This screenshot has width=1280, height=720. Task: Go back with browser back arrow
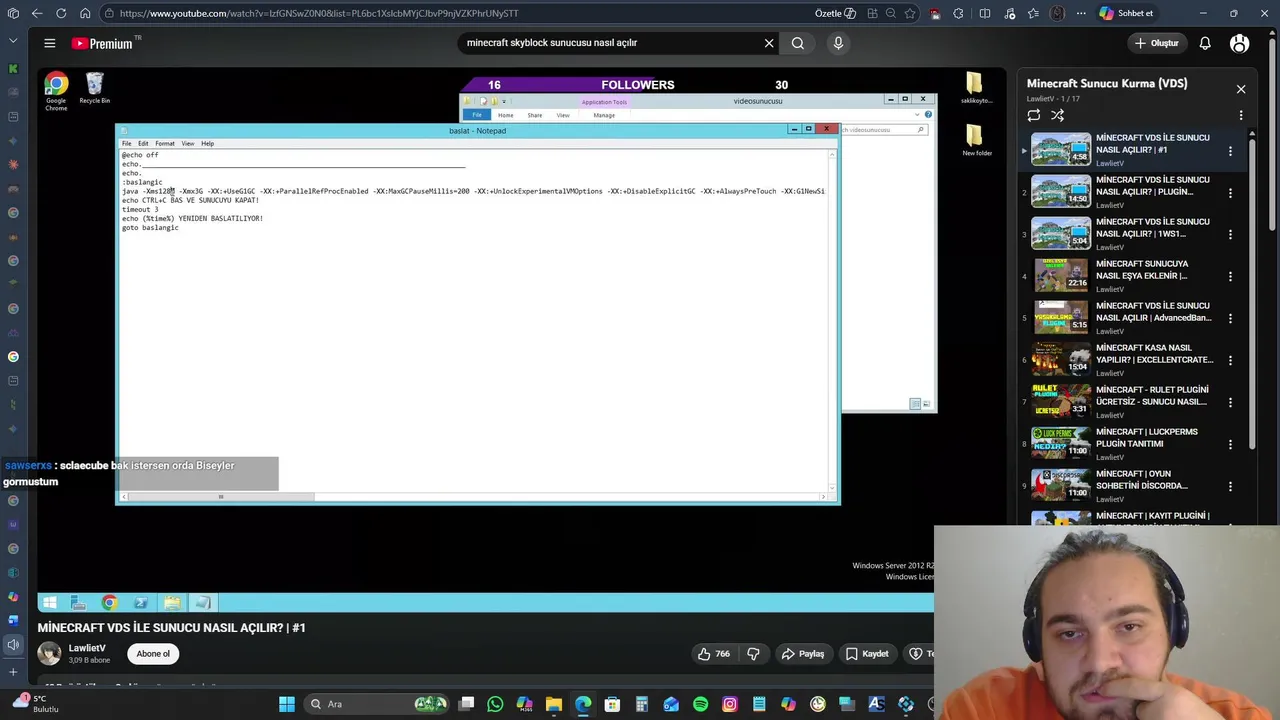click(36, 13)
